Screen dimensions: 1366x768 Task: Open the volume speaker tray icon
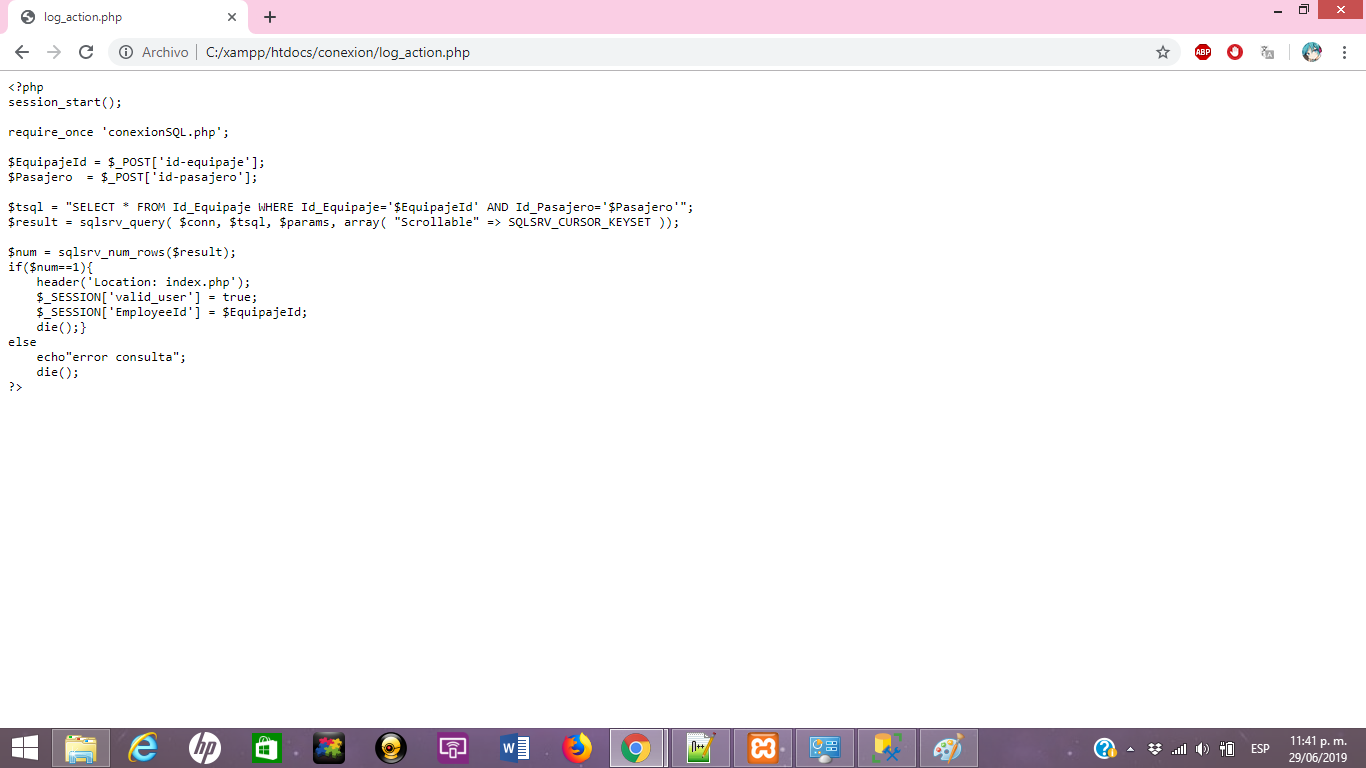(1202, 749)
